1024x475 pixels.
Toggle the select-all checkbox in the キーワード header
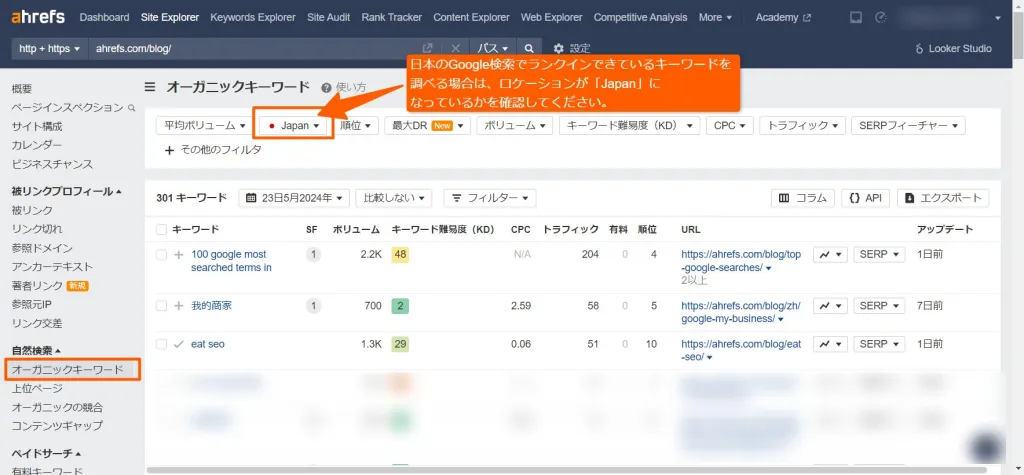(x=161, y=229)
